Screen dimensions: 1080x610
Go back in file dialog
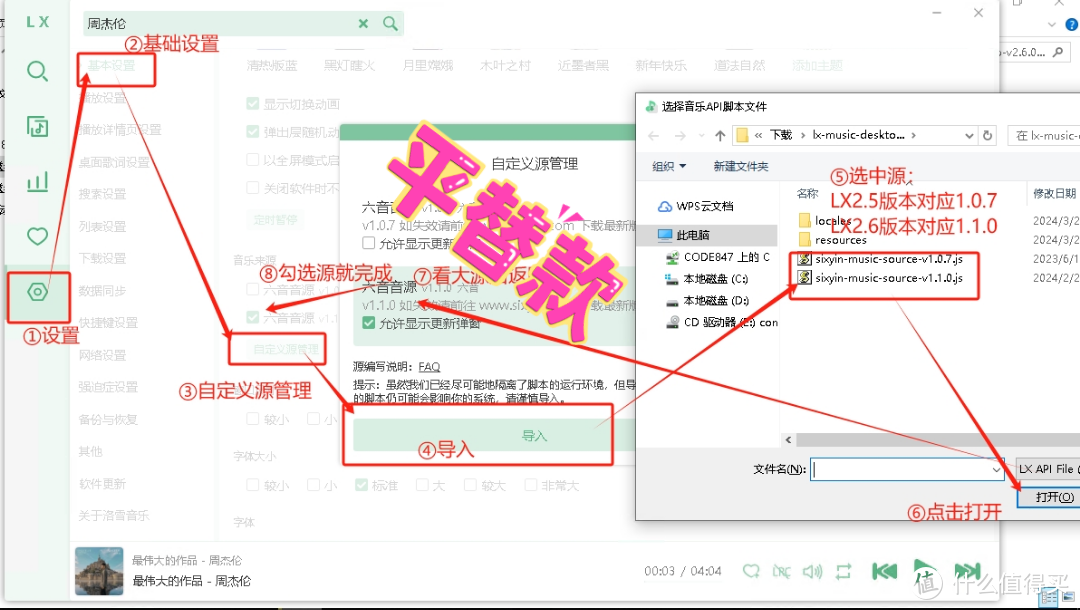coord(654,136)
